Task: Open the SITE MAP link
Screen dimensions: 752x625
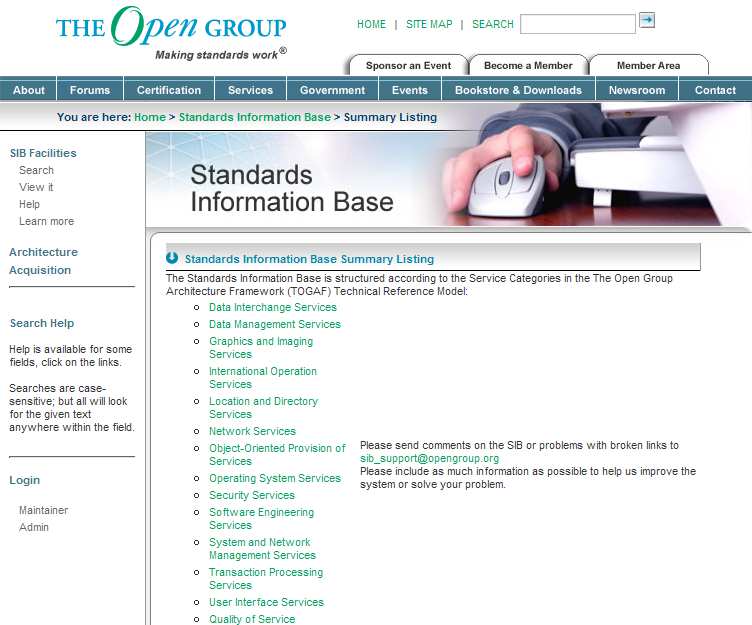Action: pyautogui.click(x=429, y=24)
